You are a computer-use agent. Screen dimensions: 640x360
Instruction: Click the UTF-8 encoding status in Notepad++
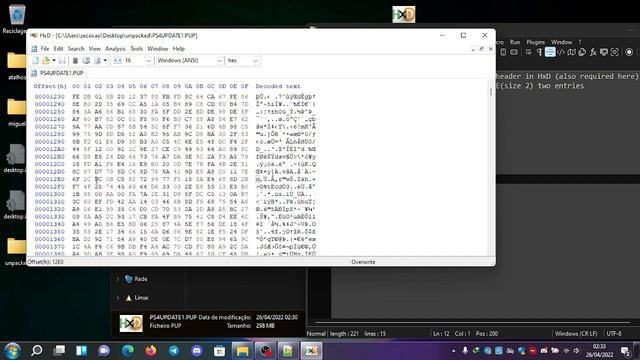click(614, 333)
